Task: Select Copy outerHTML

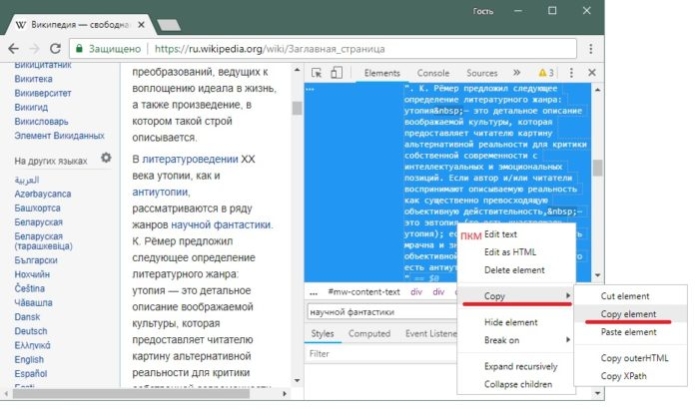Action: (x=634, y=358)
